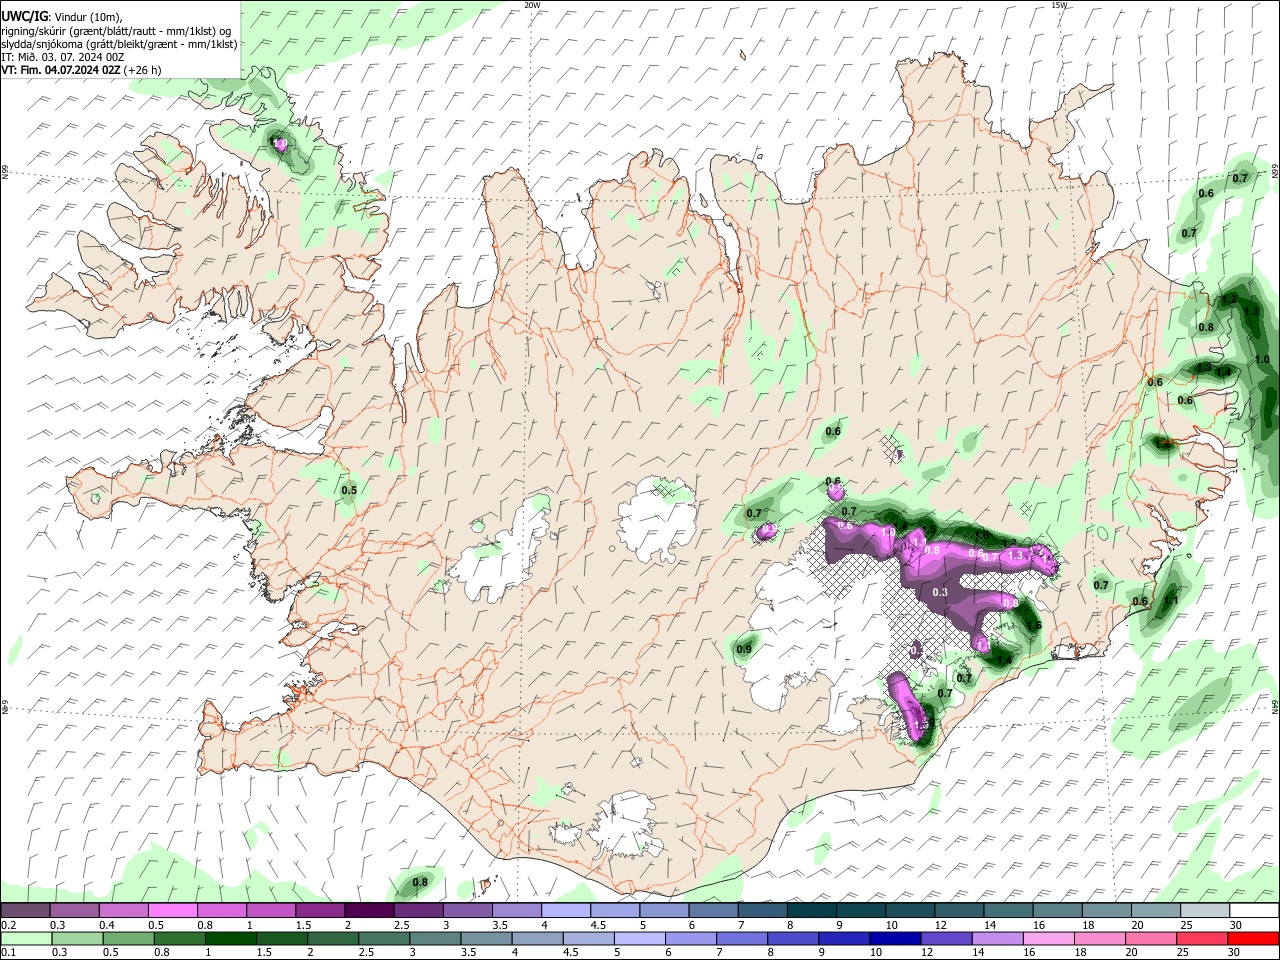Click the '12' label in the upper legend row

[x=941, y=925]
